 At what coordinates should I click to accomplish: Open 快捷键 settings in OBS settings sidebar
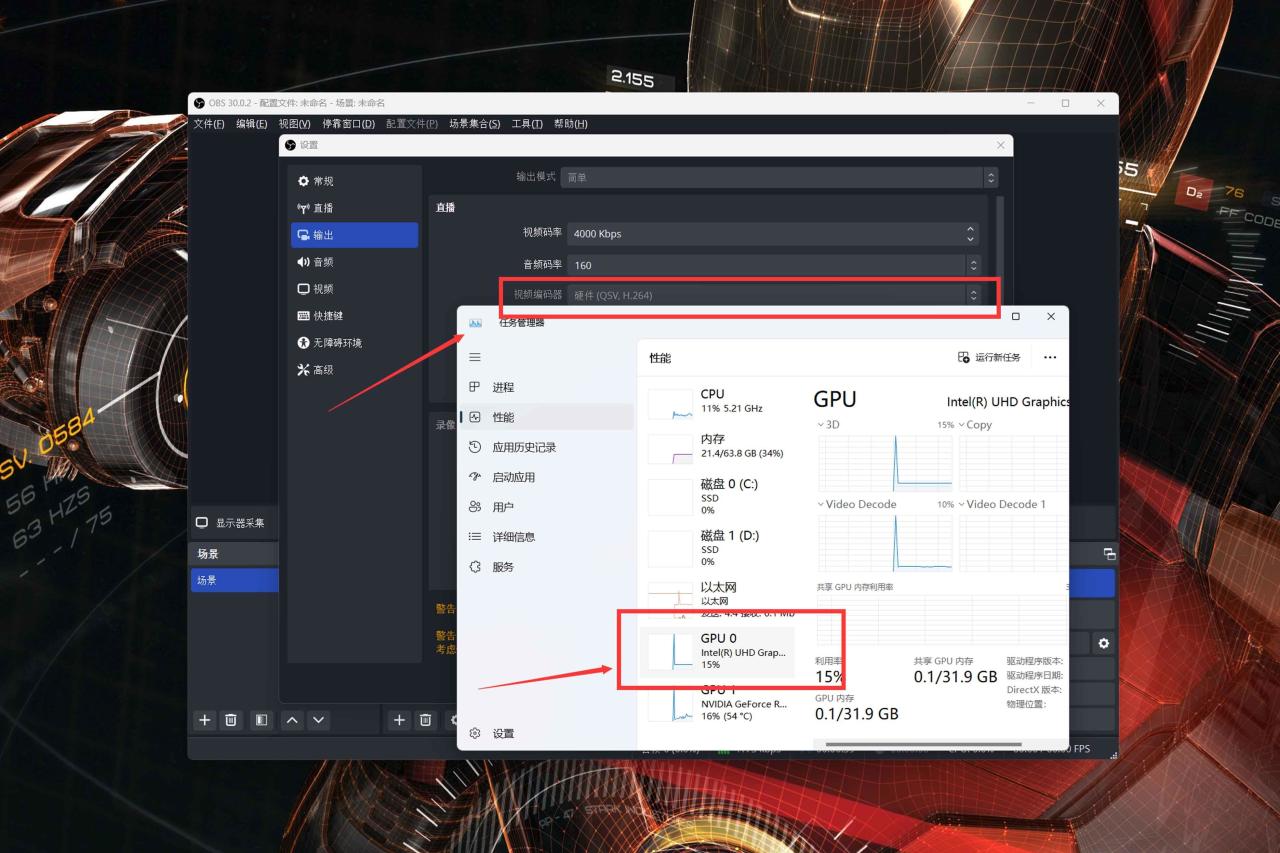354,316
